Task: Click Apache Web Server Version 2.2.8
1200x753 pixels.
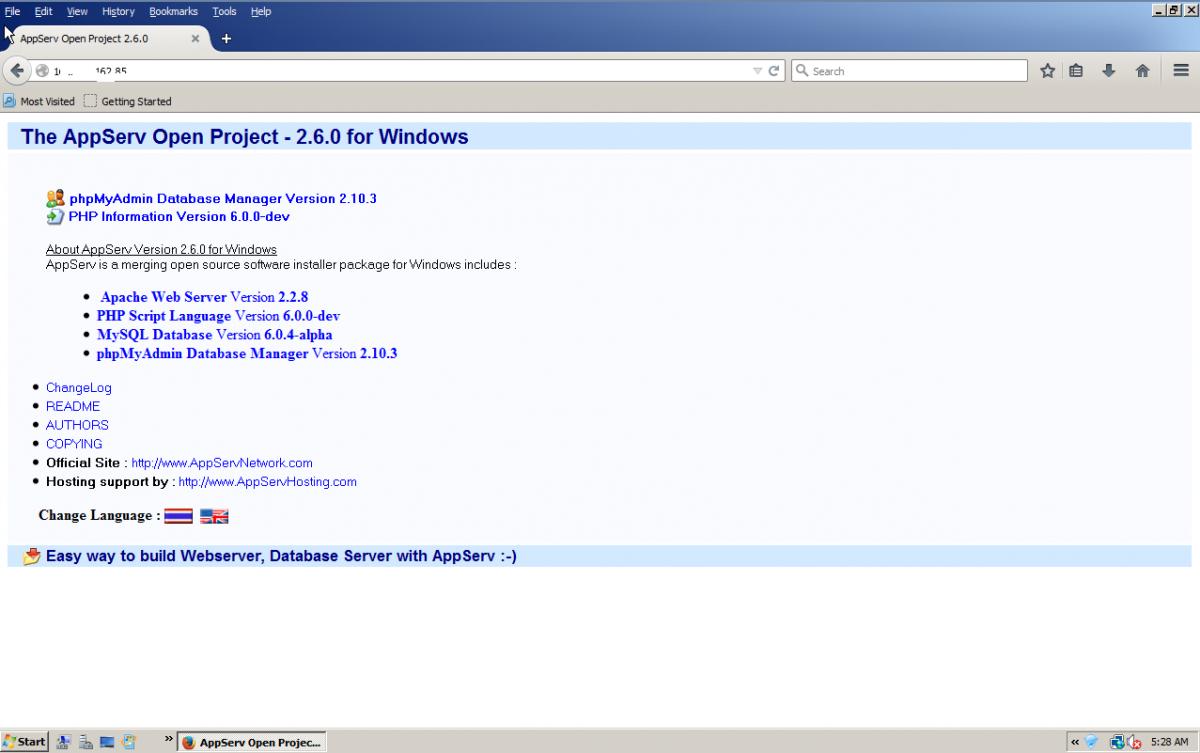Action: pos(204,297)
